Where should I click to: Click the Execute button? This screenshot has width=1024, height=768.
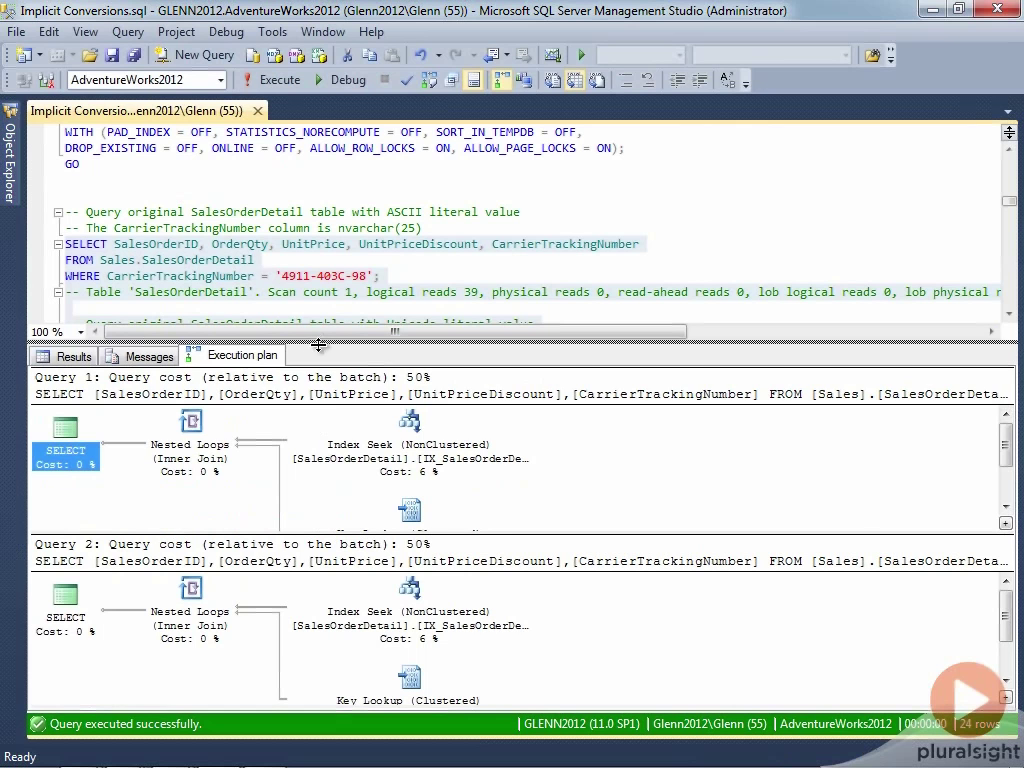pos(271,80)
